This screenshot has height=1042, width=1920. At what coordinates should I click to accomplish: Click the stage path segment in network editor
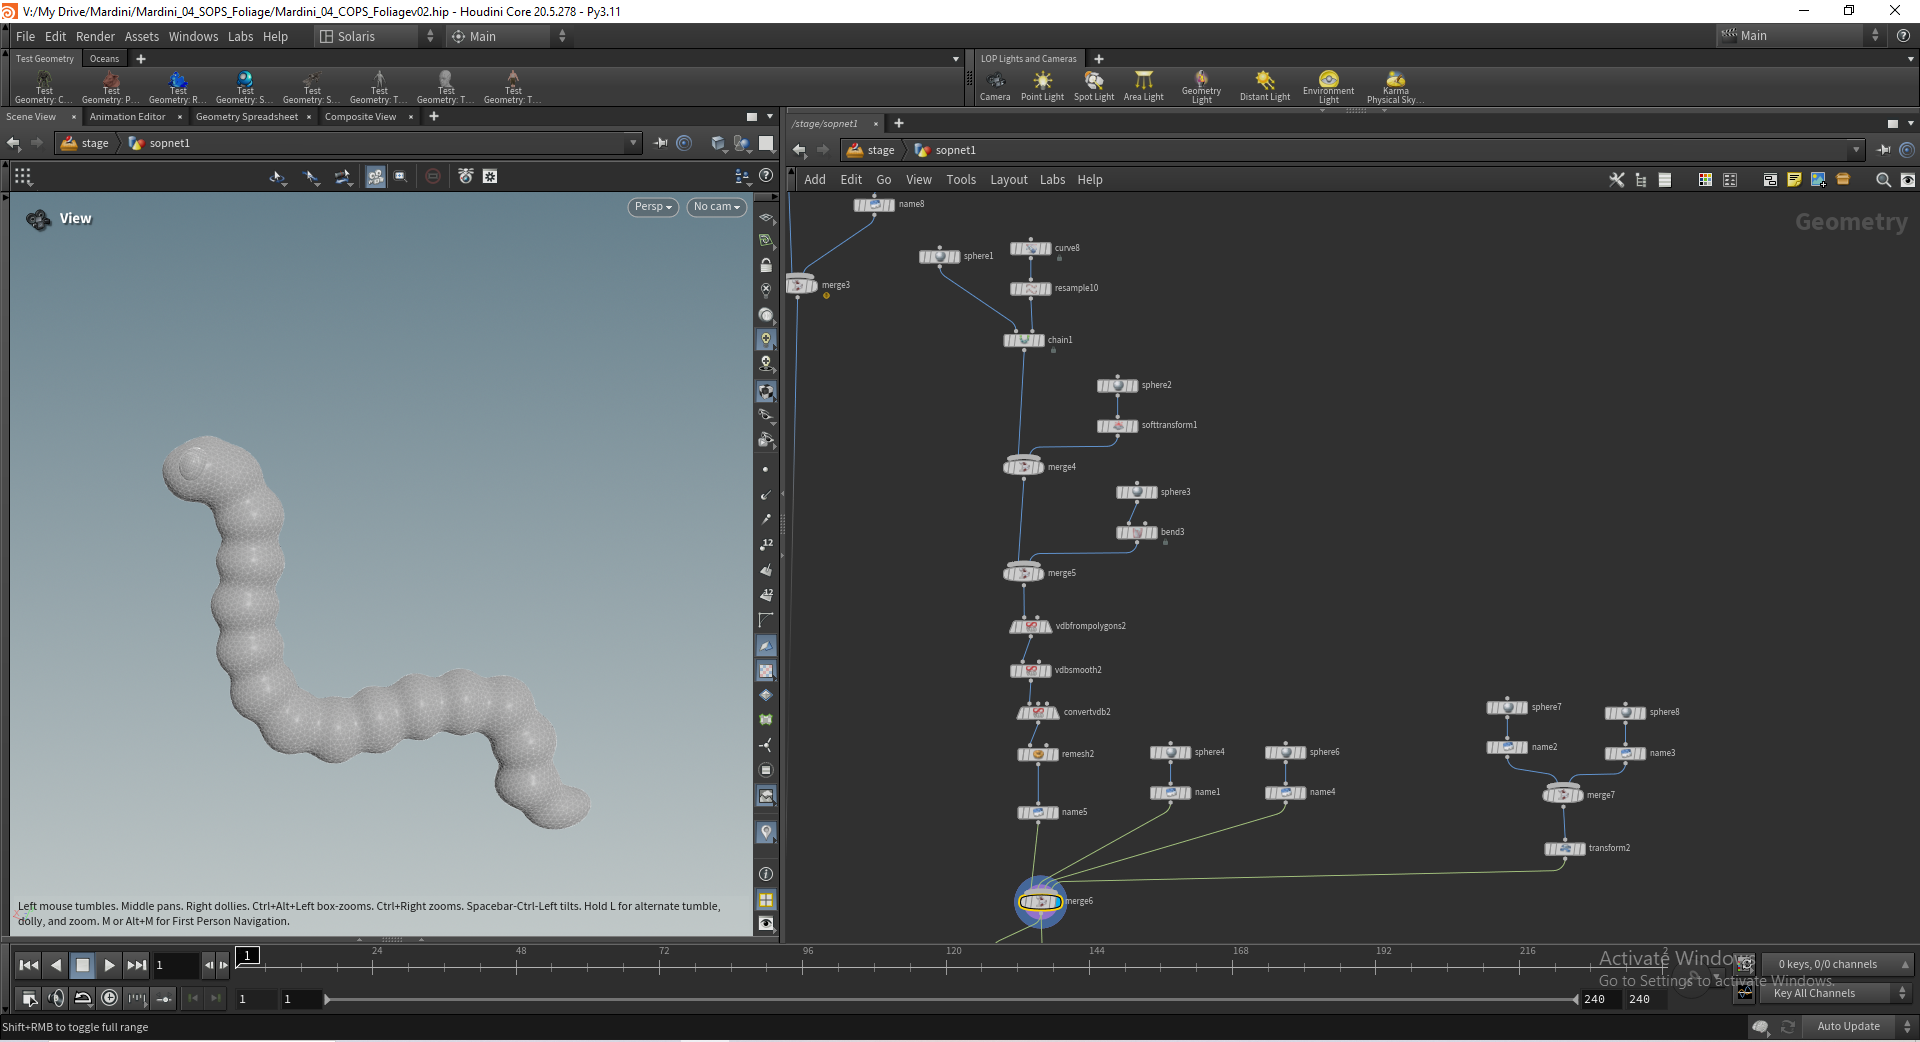[x=870, y=150]
